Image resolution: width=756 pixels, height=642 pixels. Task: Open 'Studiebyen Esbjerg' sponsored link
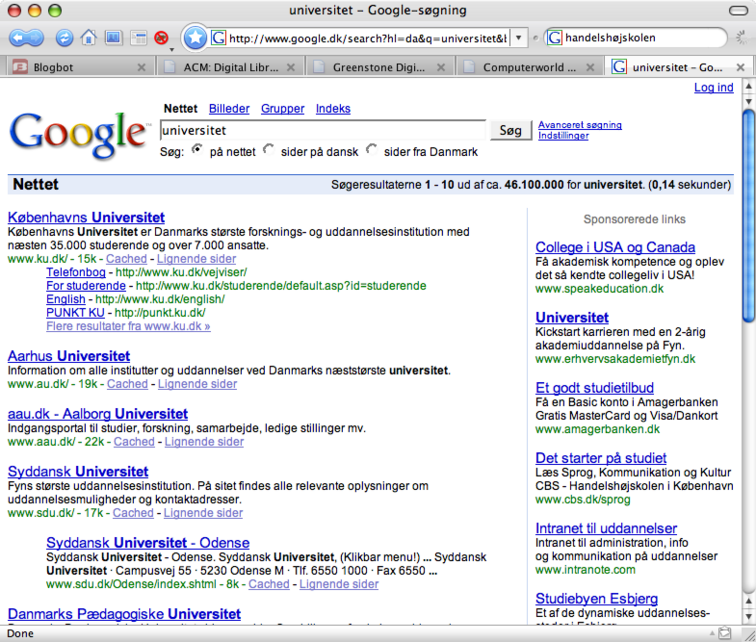point(596,599)
